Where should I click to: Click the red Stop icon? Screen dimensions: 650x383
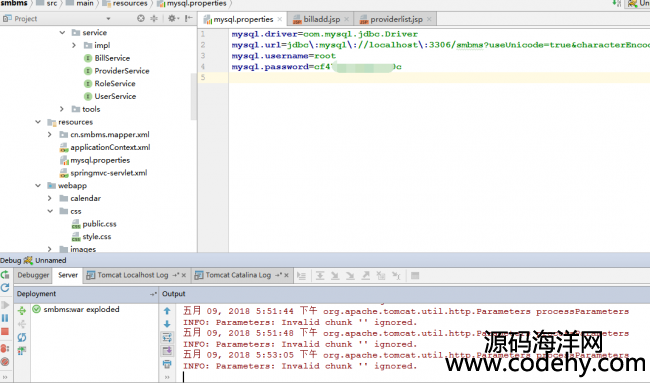[5, 332]
